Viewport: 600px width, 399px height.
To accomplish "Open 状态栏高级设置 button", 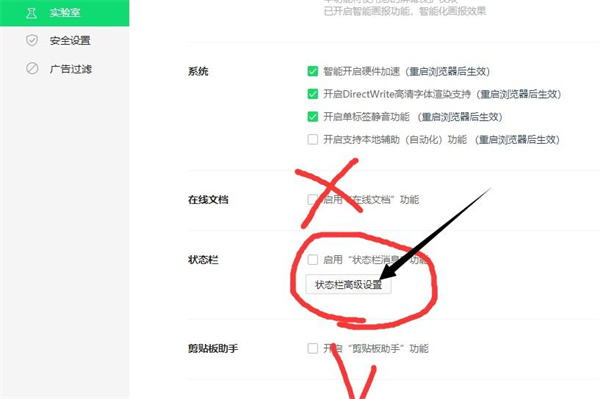I will click(348, 285).
